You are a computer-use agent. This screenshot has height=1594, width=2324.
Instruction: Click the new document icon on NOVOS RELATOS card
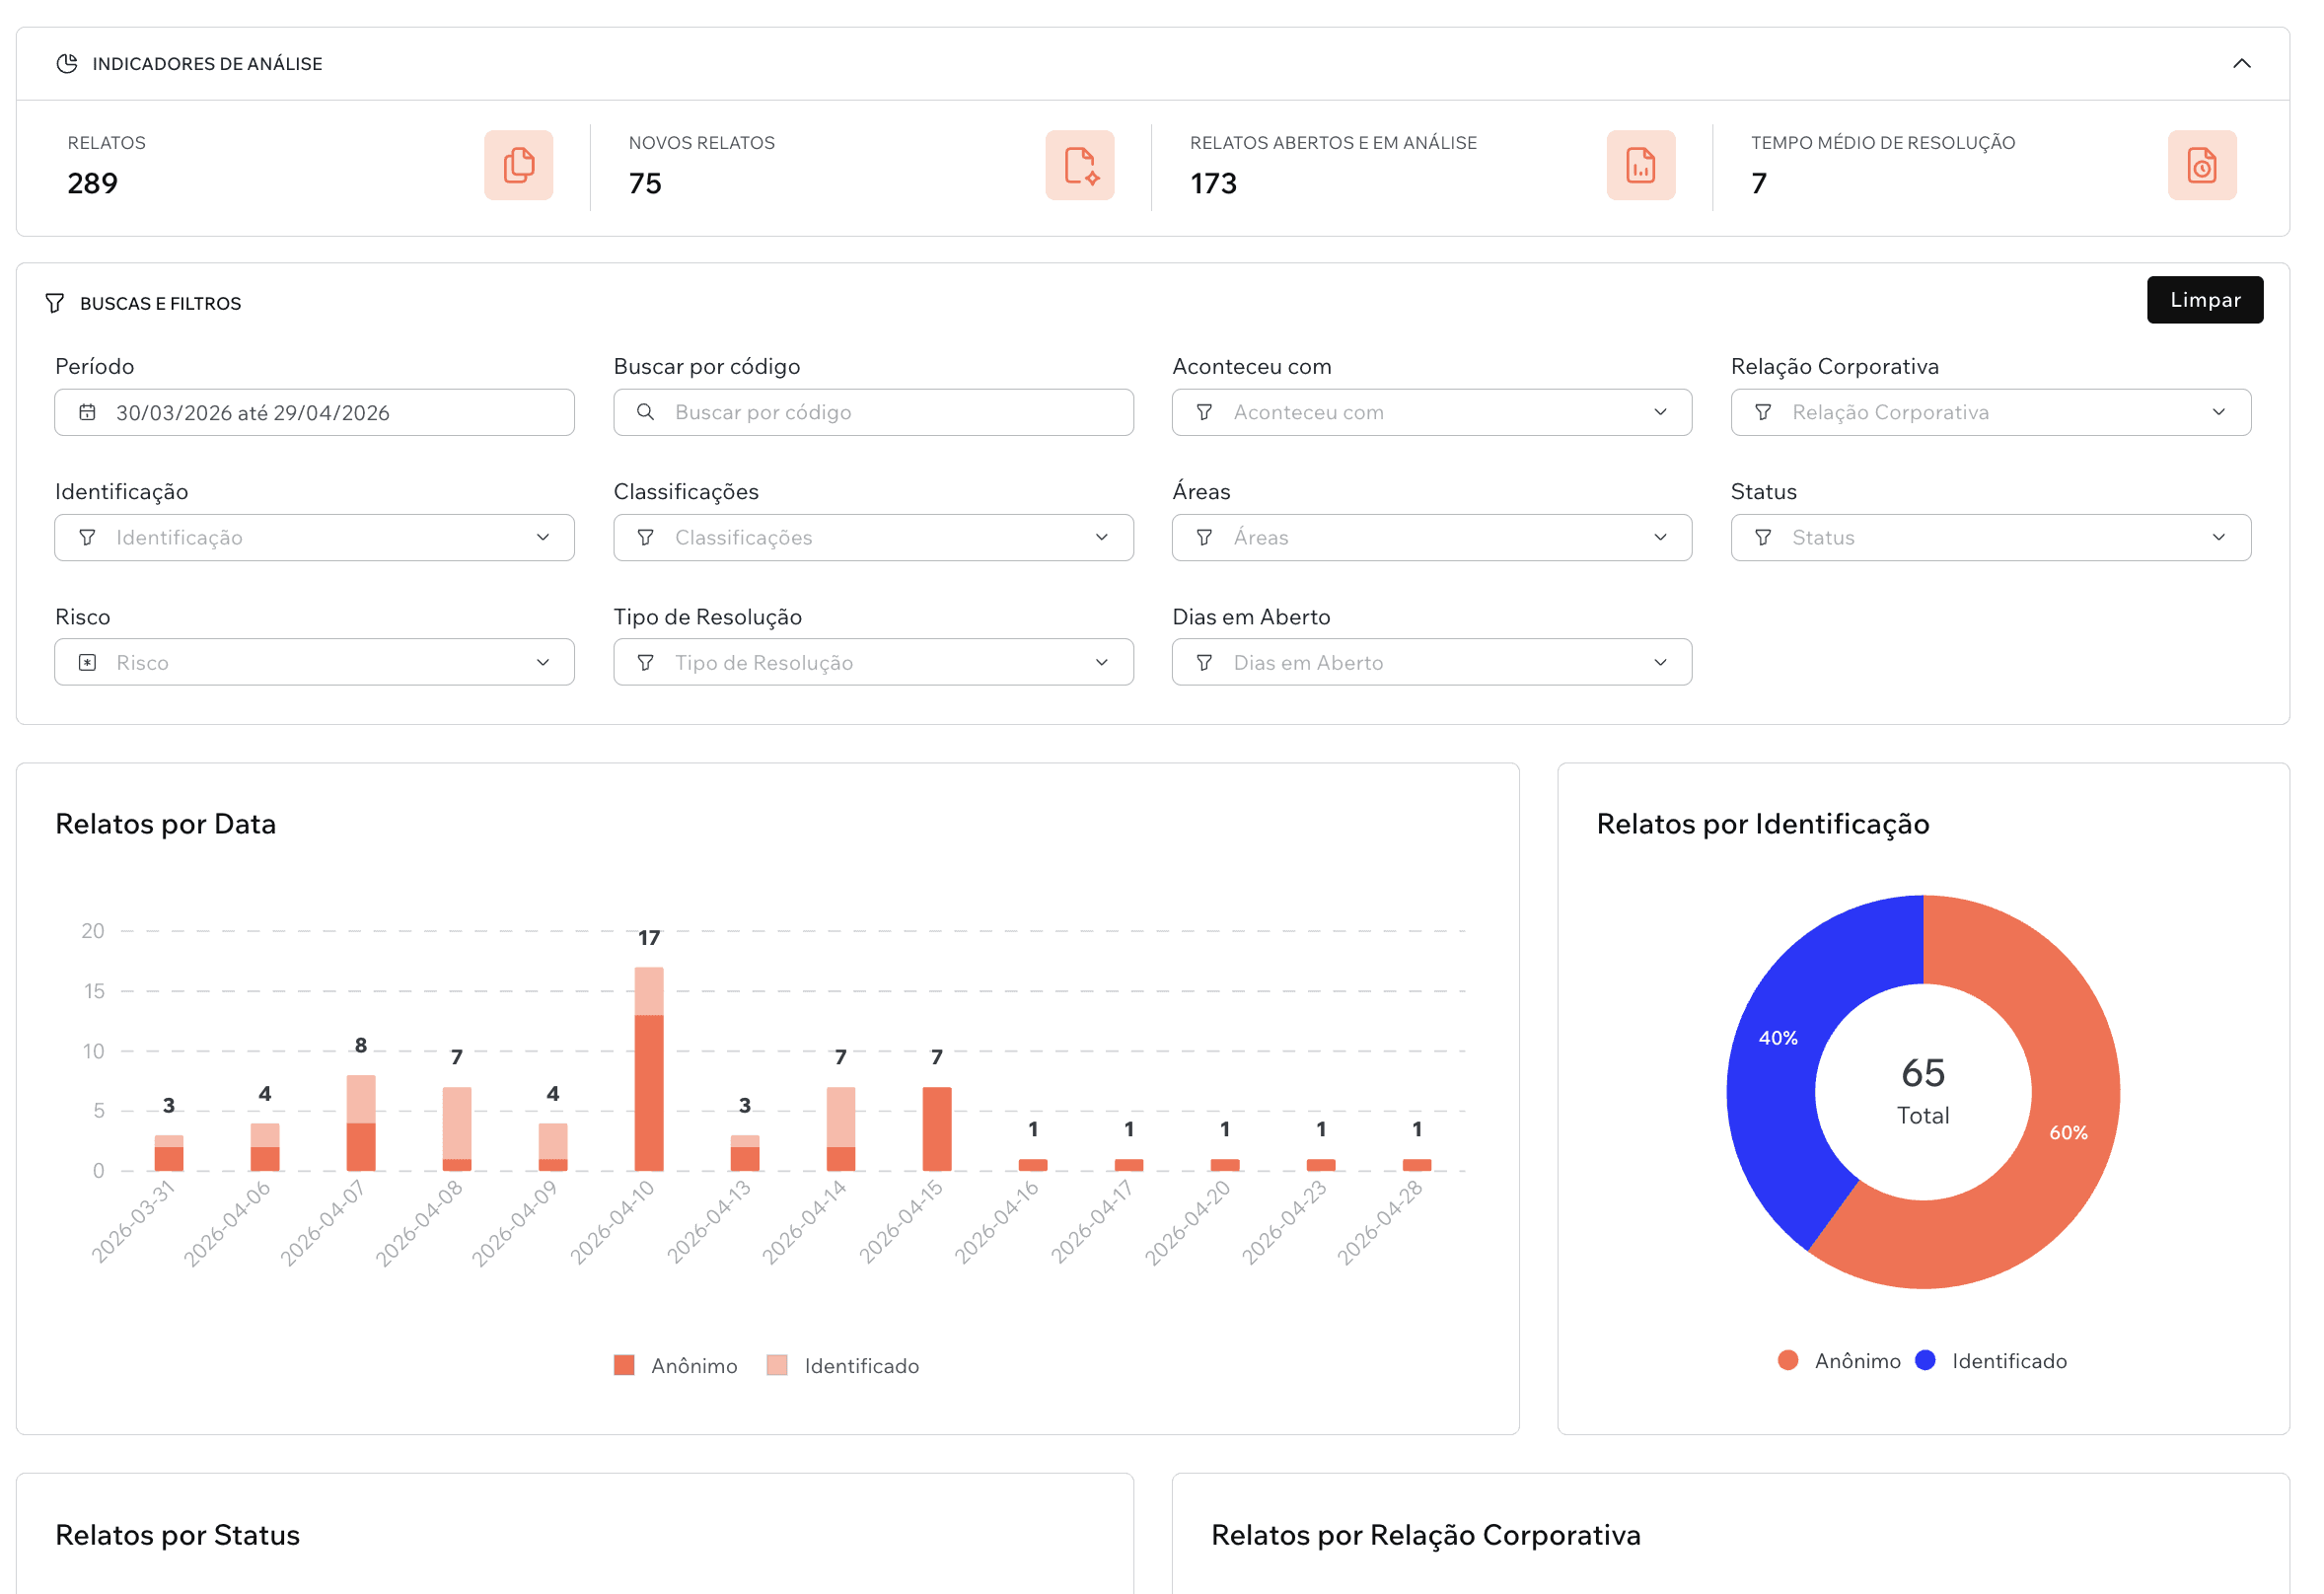pyautogui.click(x=1080, y=165)
